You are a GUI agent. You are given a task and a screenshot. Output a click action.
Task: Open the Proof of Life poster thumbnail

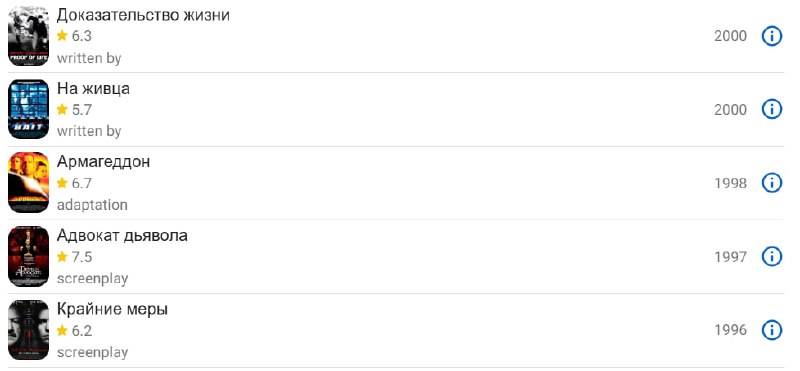point(29,36)
